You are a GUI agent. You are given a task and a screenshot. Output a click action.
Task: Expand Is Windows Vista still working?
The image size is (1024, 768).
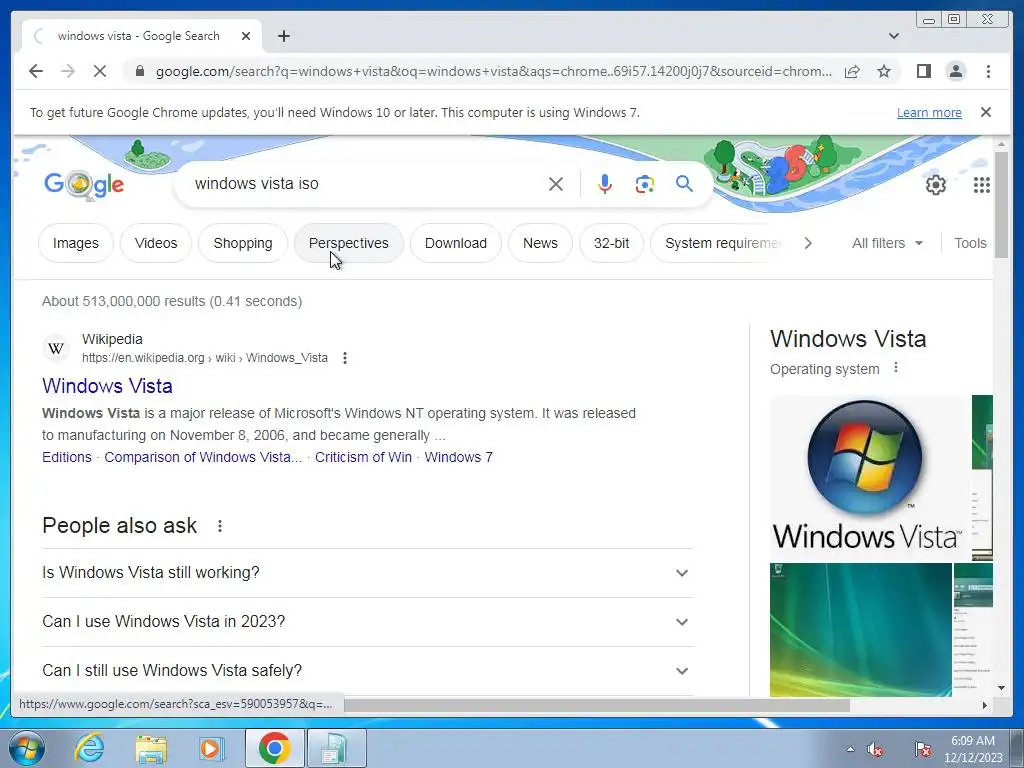[x=368, y=573]
